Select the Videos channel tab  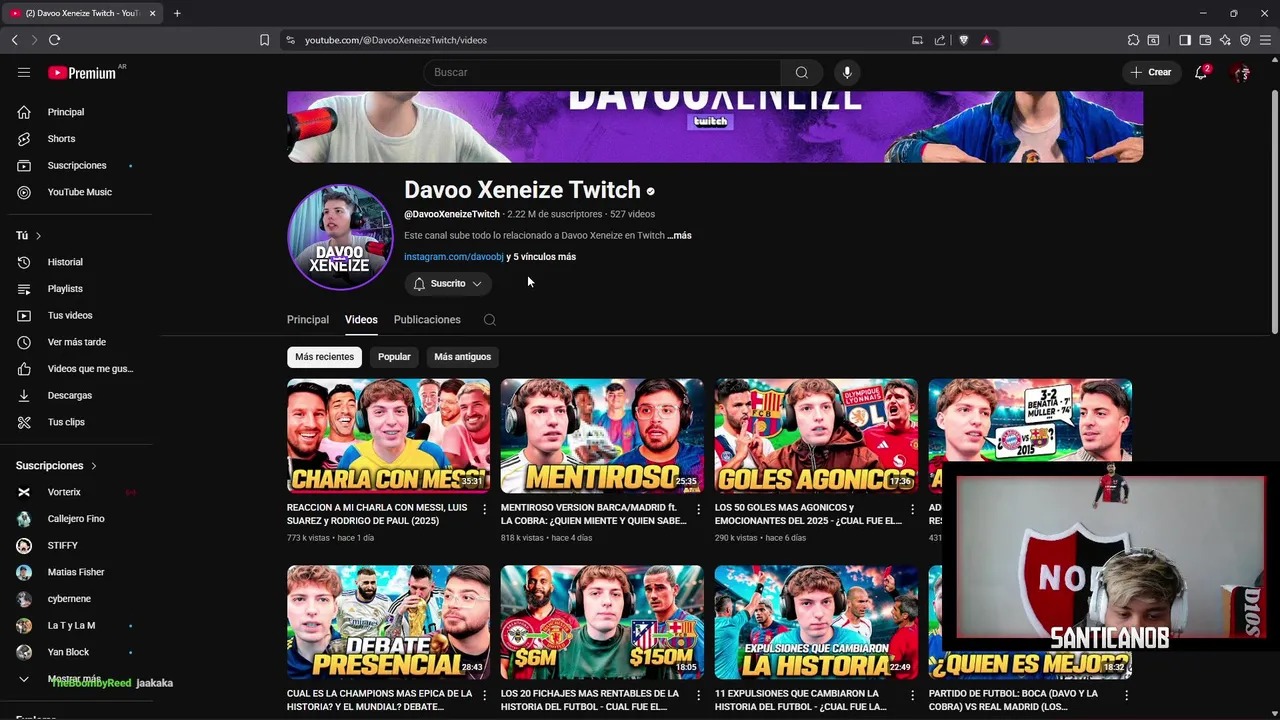click(x=361, y=320)
